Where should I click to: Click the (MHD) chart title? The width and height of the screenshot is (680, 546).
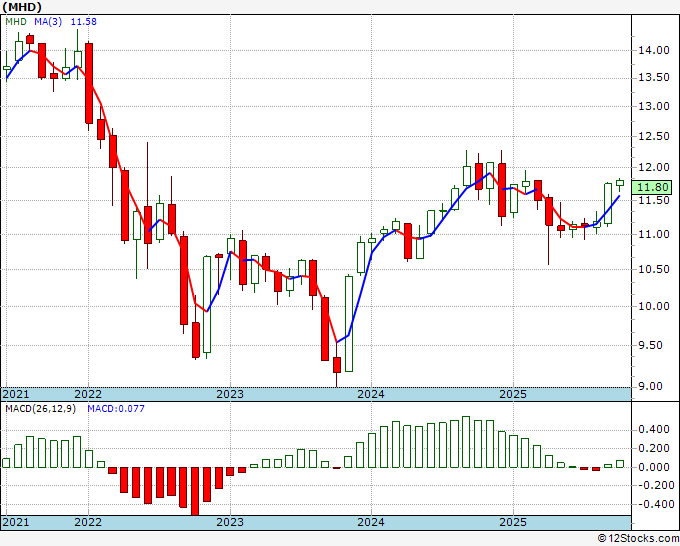pyautogui.click(x=22, y=7)
